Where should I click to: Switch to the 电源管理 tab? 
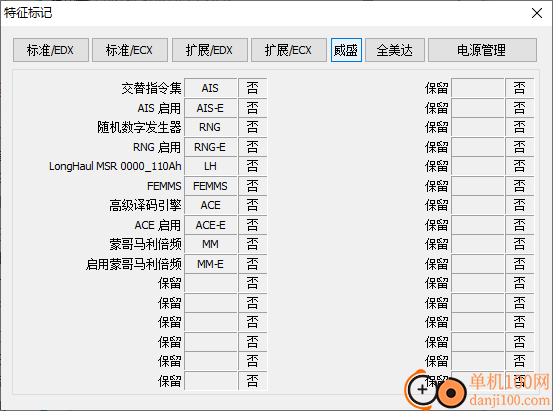coord(482,50)
